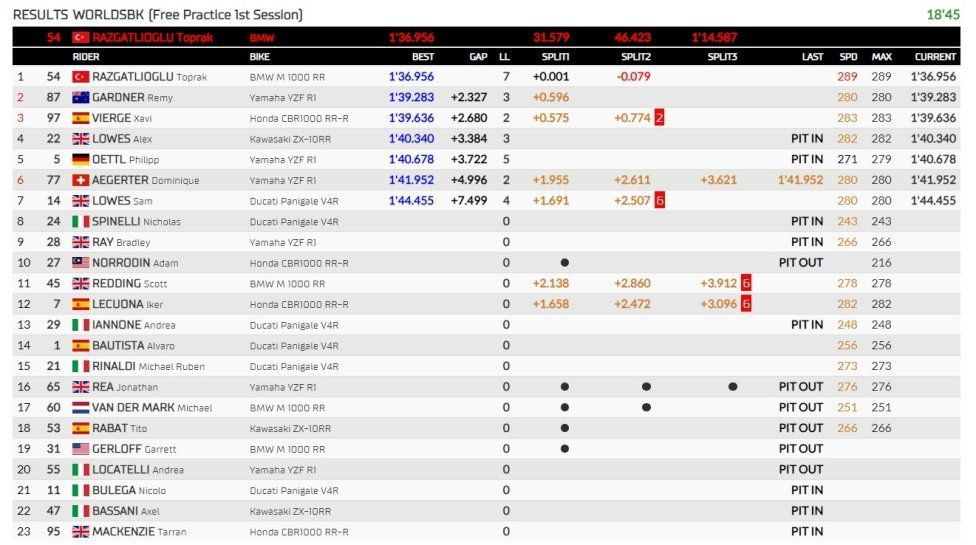The width and height of the screenshot is (976, 545).
Task: Click the CURRENT column header
Action: (935, 57)
